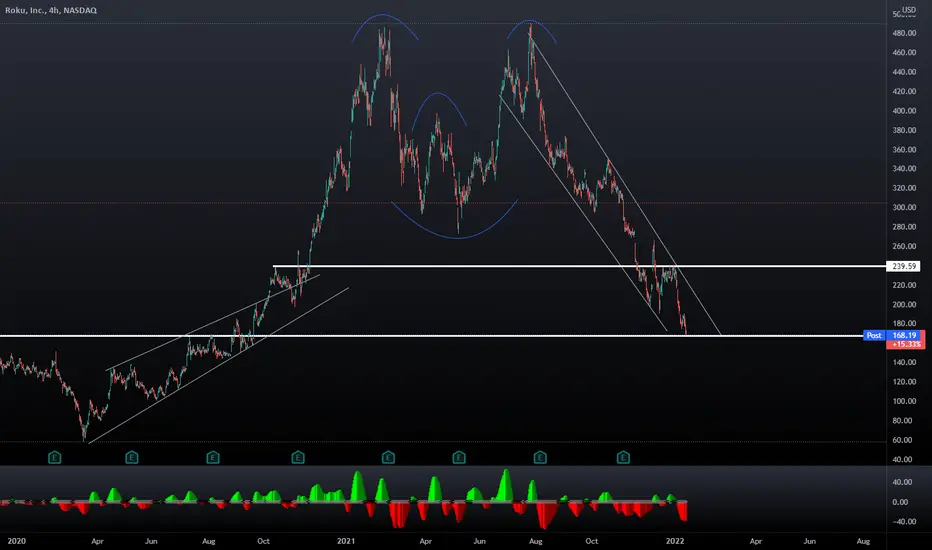The height and width of the screenshot is (550, 932).
Task: Select the 239.59 price label
Action: tap(903, 266)
